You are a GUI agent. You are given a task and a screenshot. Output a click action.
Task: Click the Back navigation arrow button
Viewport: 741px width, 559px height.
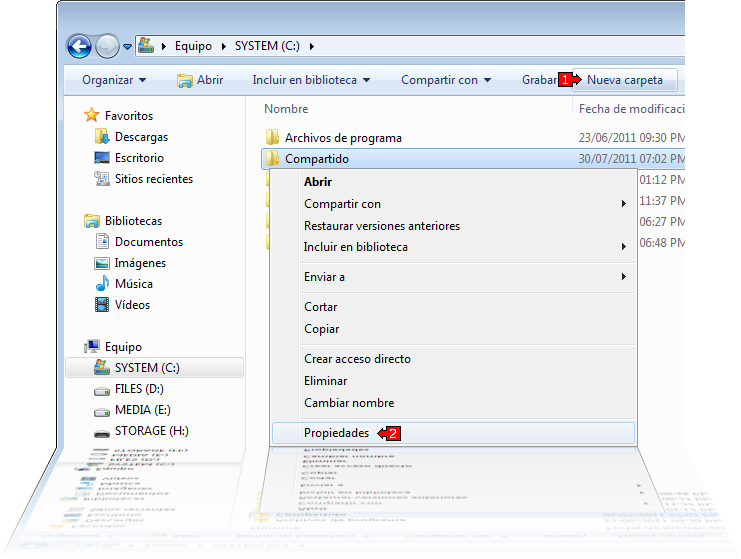point(79,46)
